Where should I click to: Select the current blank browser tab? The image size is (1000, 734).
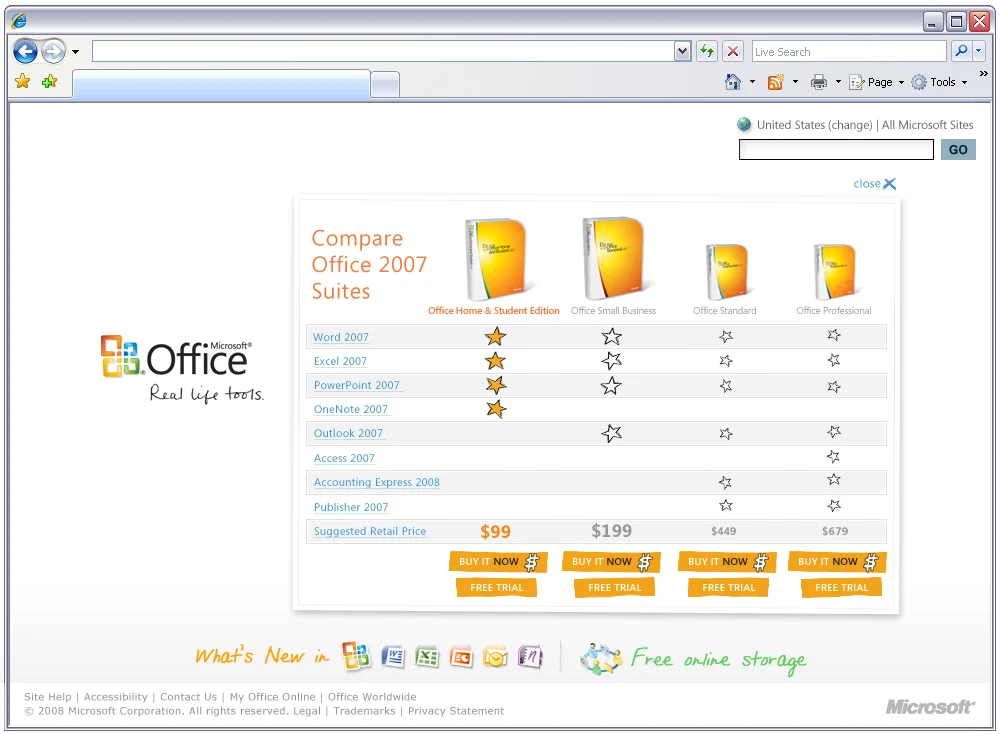tap(221, 84)
